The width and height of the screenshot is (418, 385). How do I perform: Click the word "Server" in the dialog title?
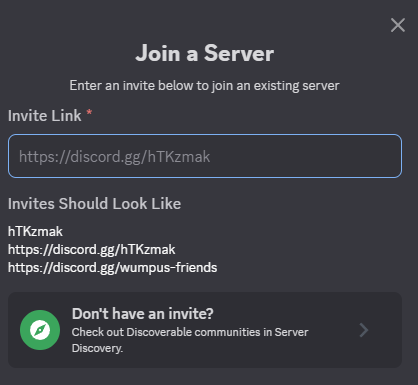(239, 53)
